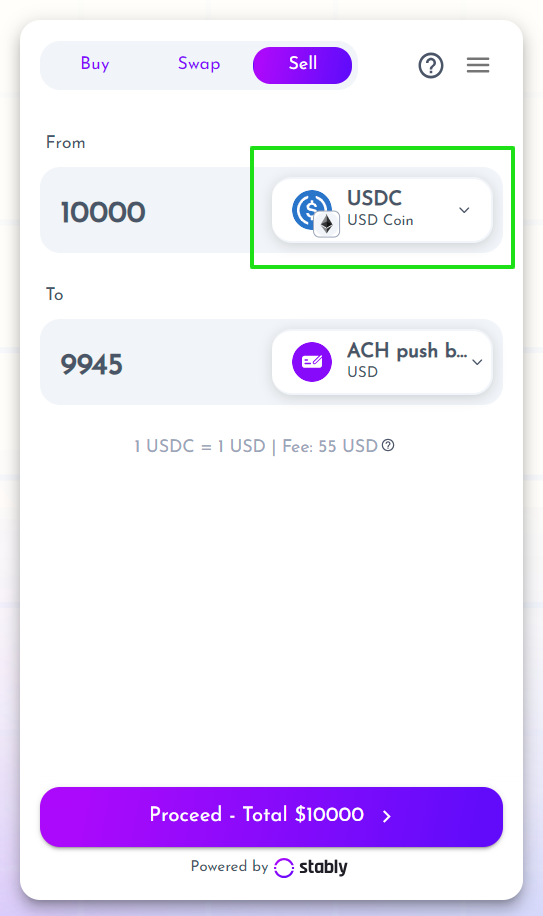Expand the USDC currency chevron

click(x=464, y=210)
